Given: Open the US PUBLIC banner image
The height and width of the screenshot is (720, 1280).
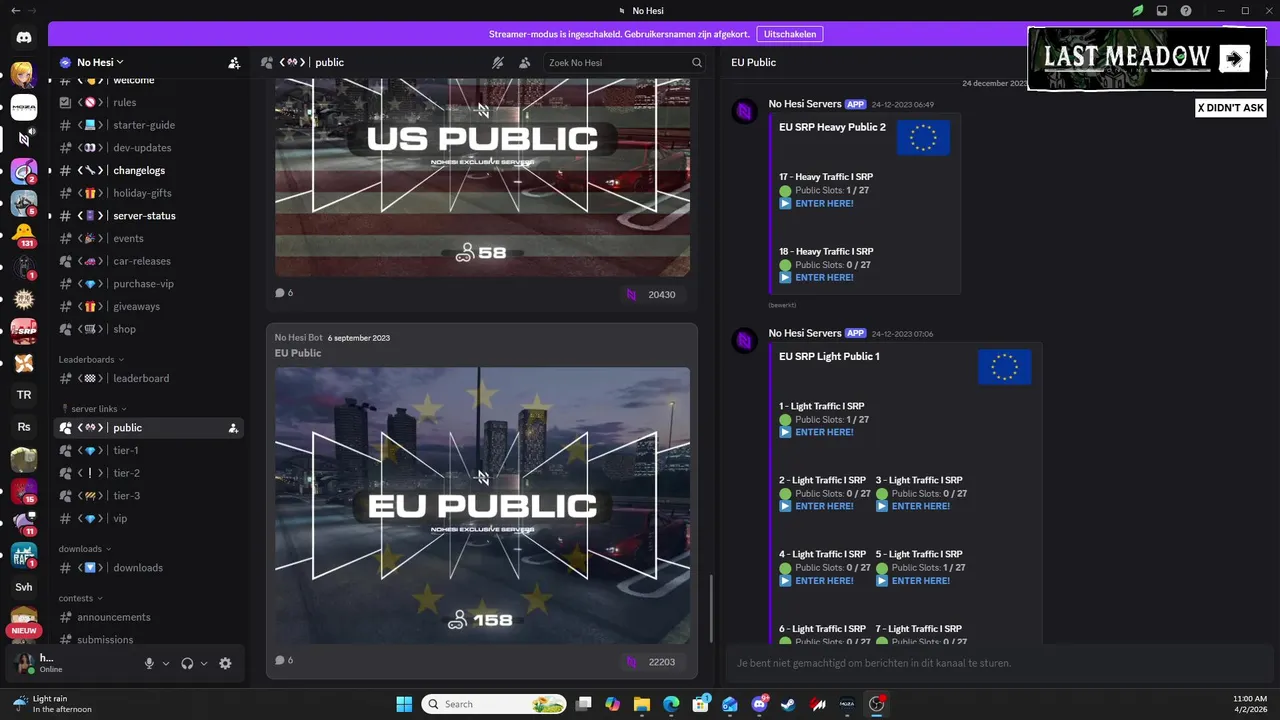Looking at the screenshot, I should (x=482, y=177).
